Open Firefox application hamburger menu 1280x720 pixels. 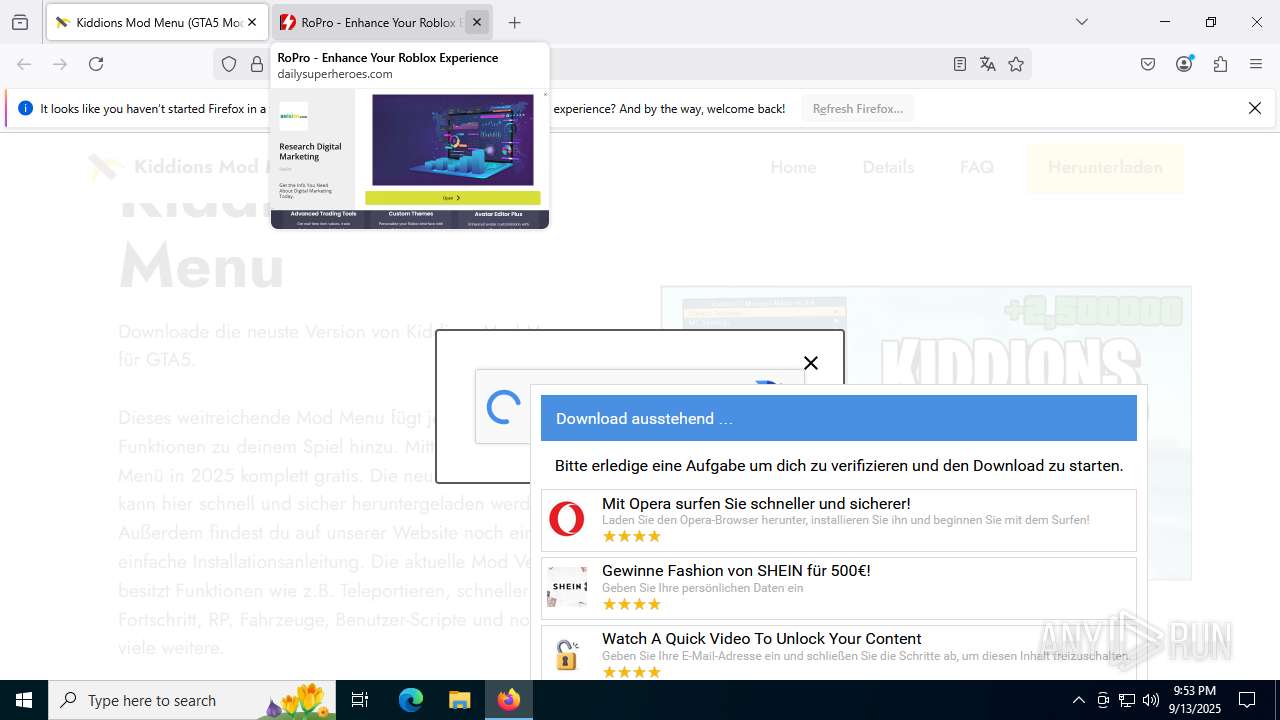pos(1256,64)
